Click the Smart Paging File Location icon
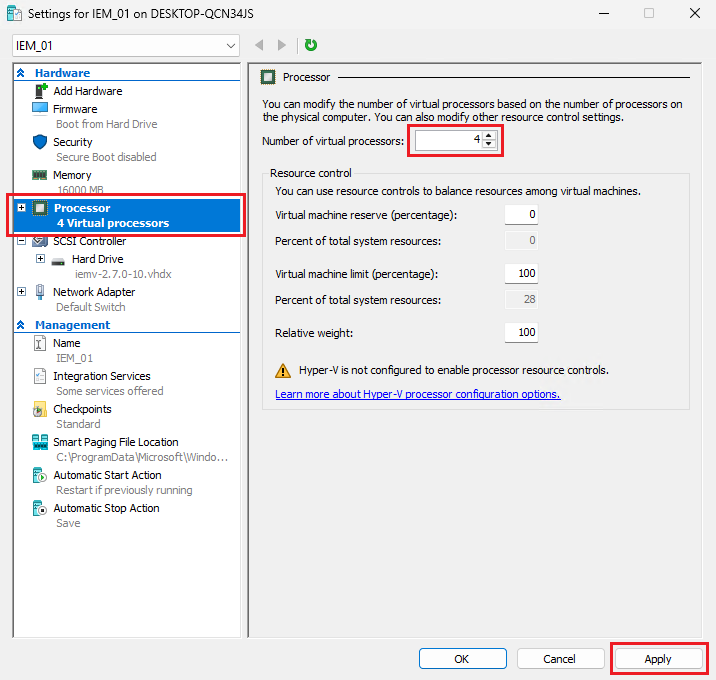This screenshot has height=680, width=716. [40, 442]
